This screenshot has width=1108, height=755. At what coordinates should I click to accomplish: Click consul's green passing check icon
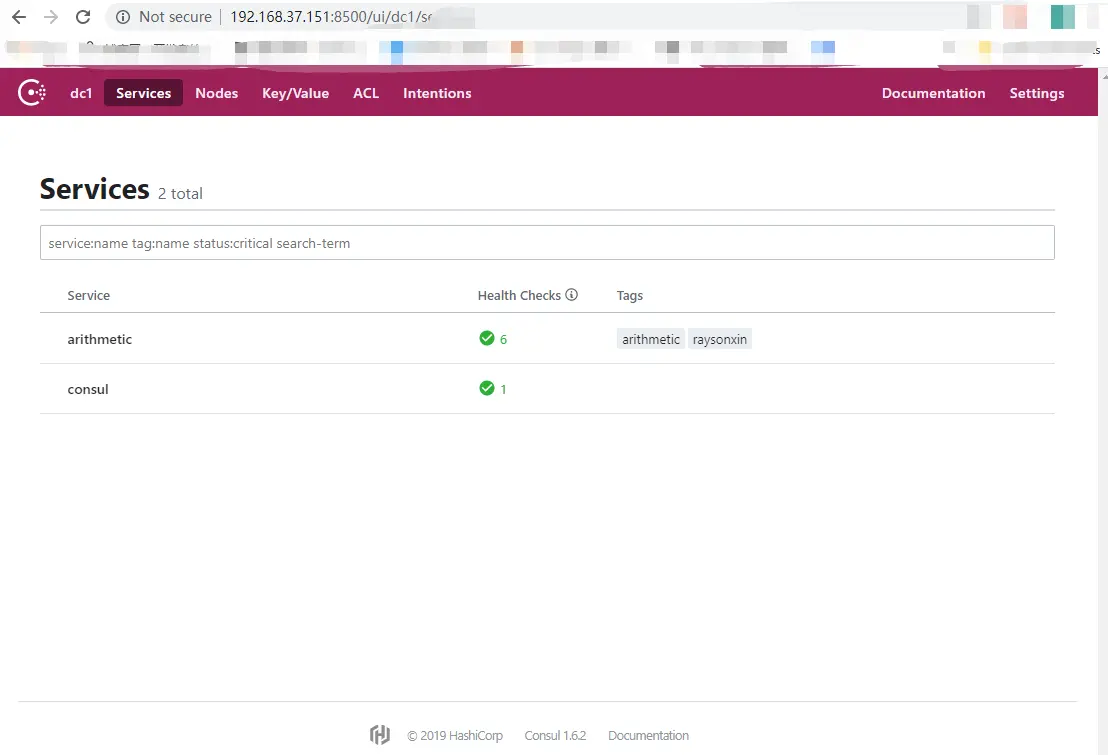(487, 388)
